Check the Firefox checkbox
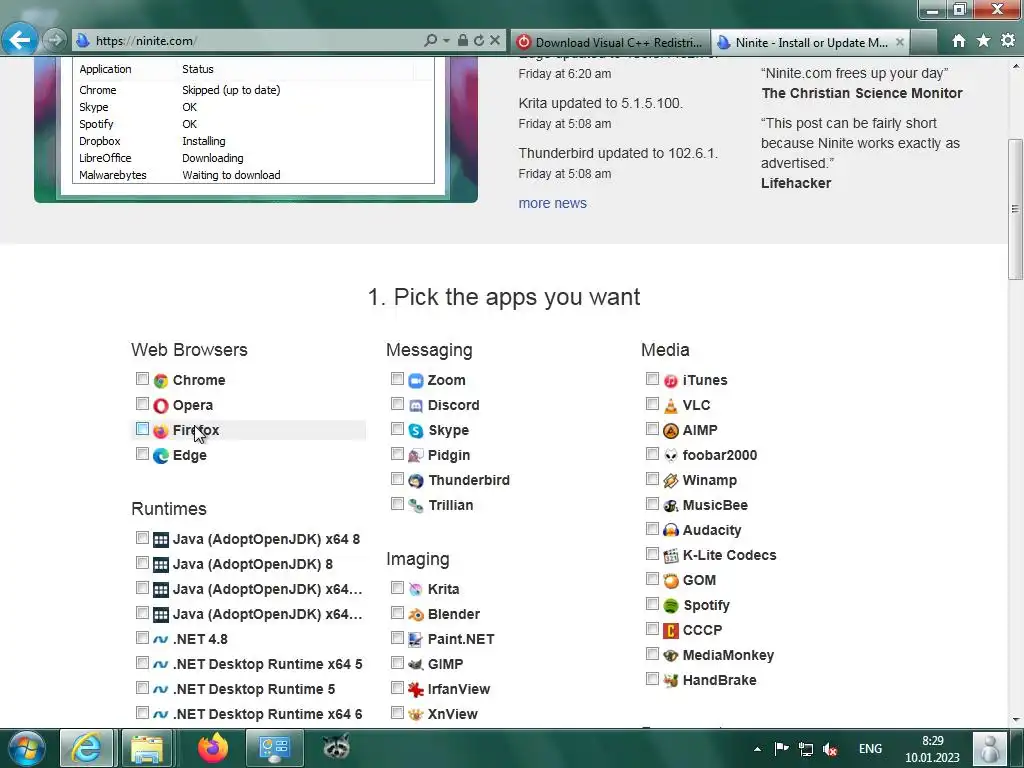This screenshot has width=1024, height=768. pos(142,429)
